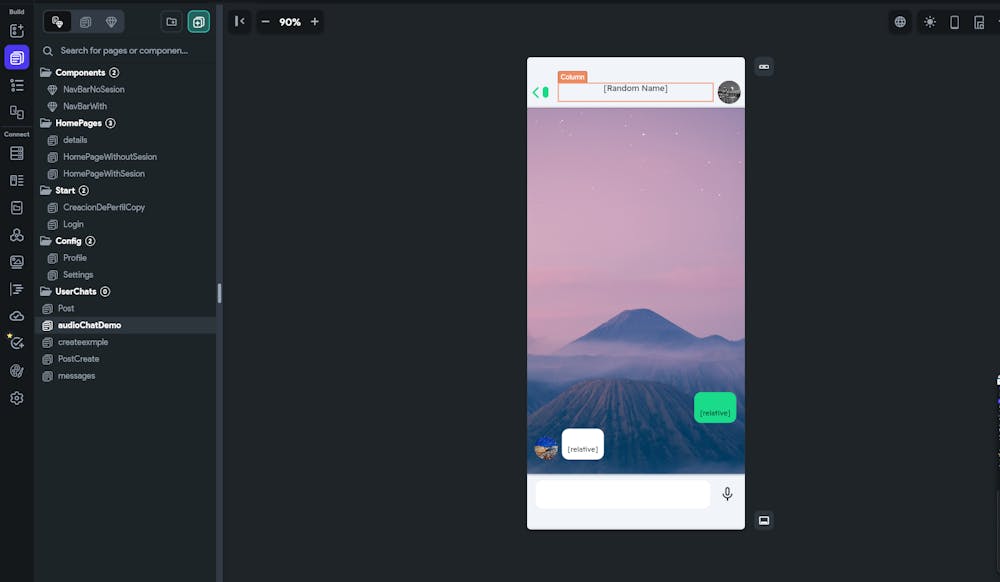
Task: Open the Post page
Action: coord(66,309)
